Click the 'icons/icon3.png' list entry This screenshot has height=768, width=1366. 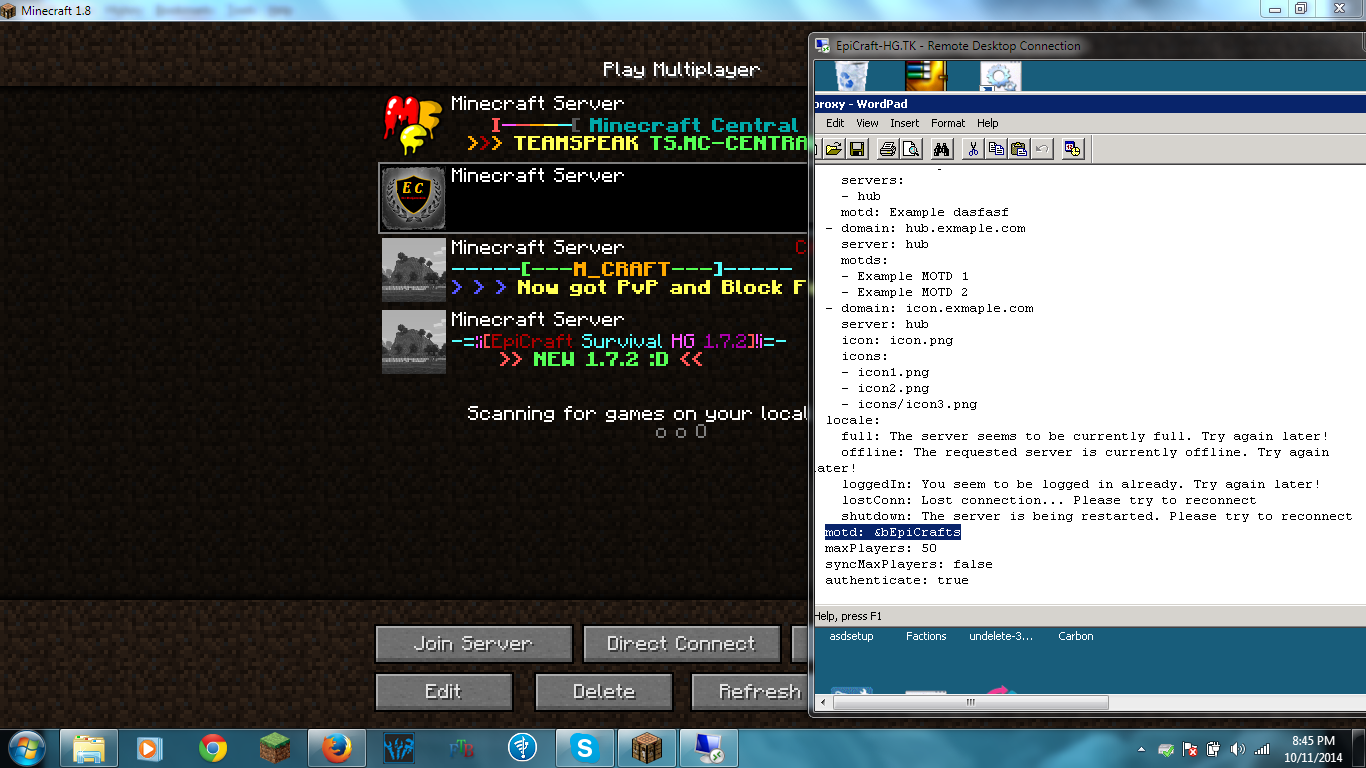[909, 404]
